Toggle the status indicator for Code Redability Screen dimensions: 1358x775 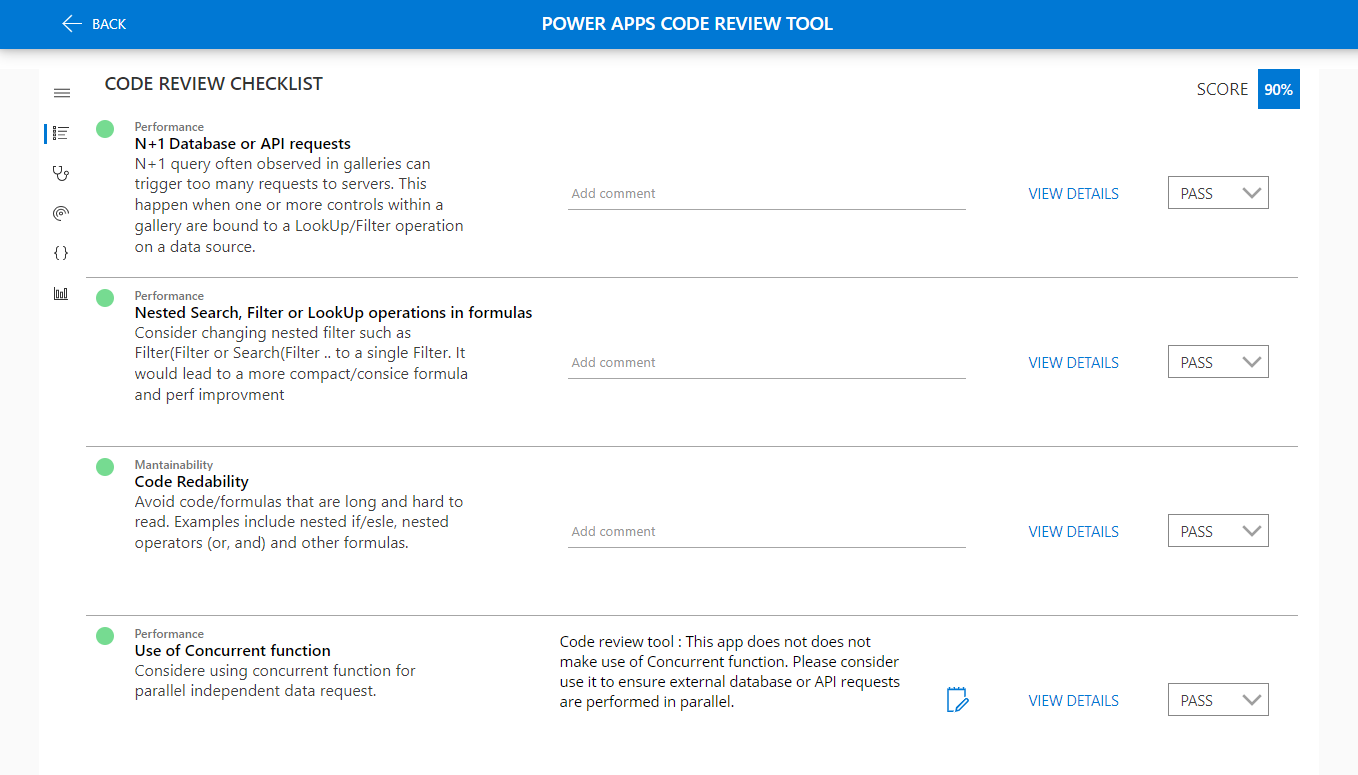(105, 466)
